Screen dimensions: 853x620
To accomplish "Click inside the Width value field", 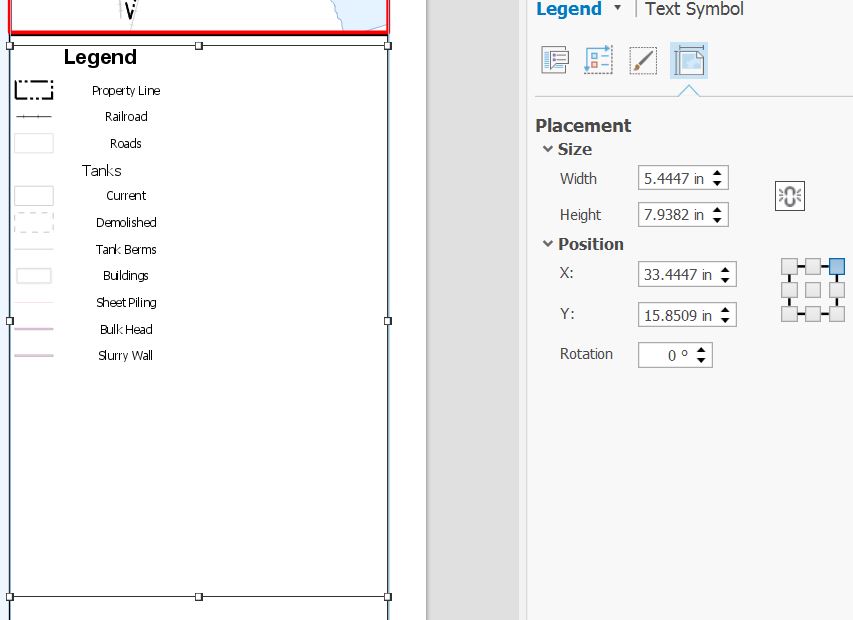I will pyautogui.click(x=670, y=177).
